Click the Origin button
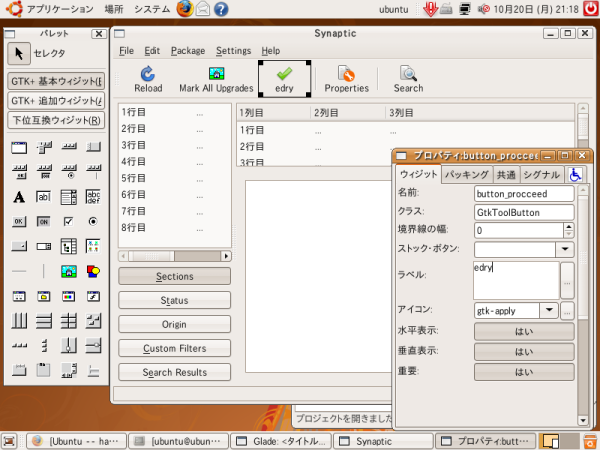 [174, 324]
